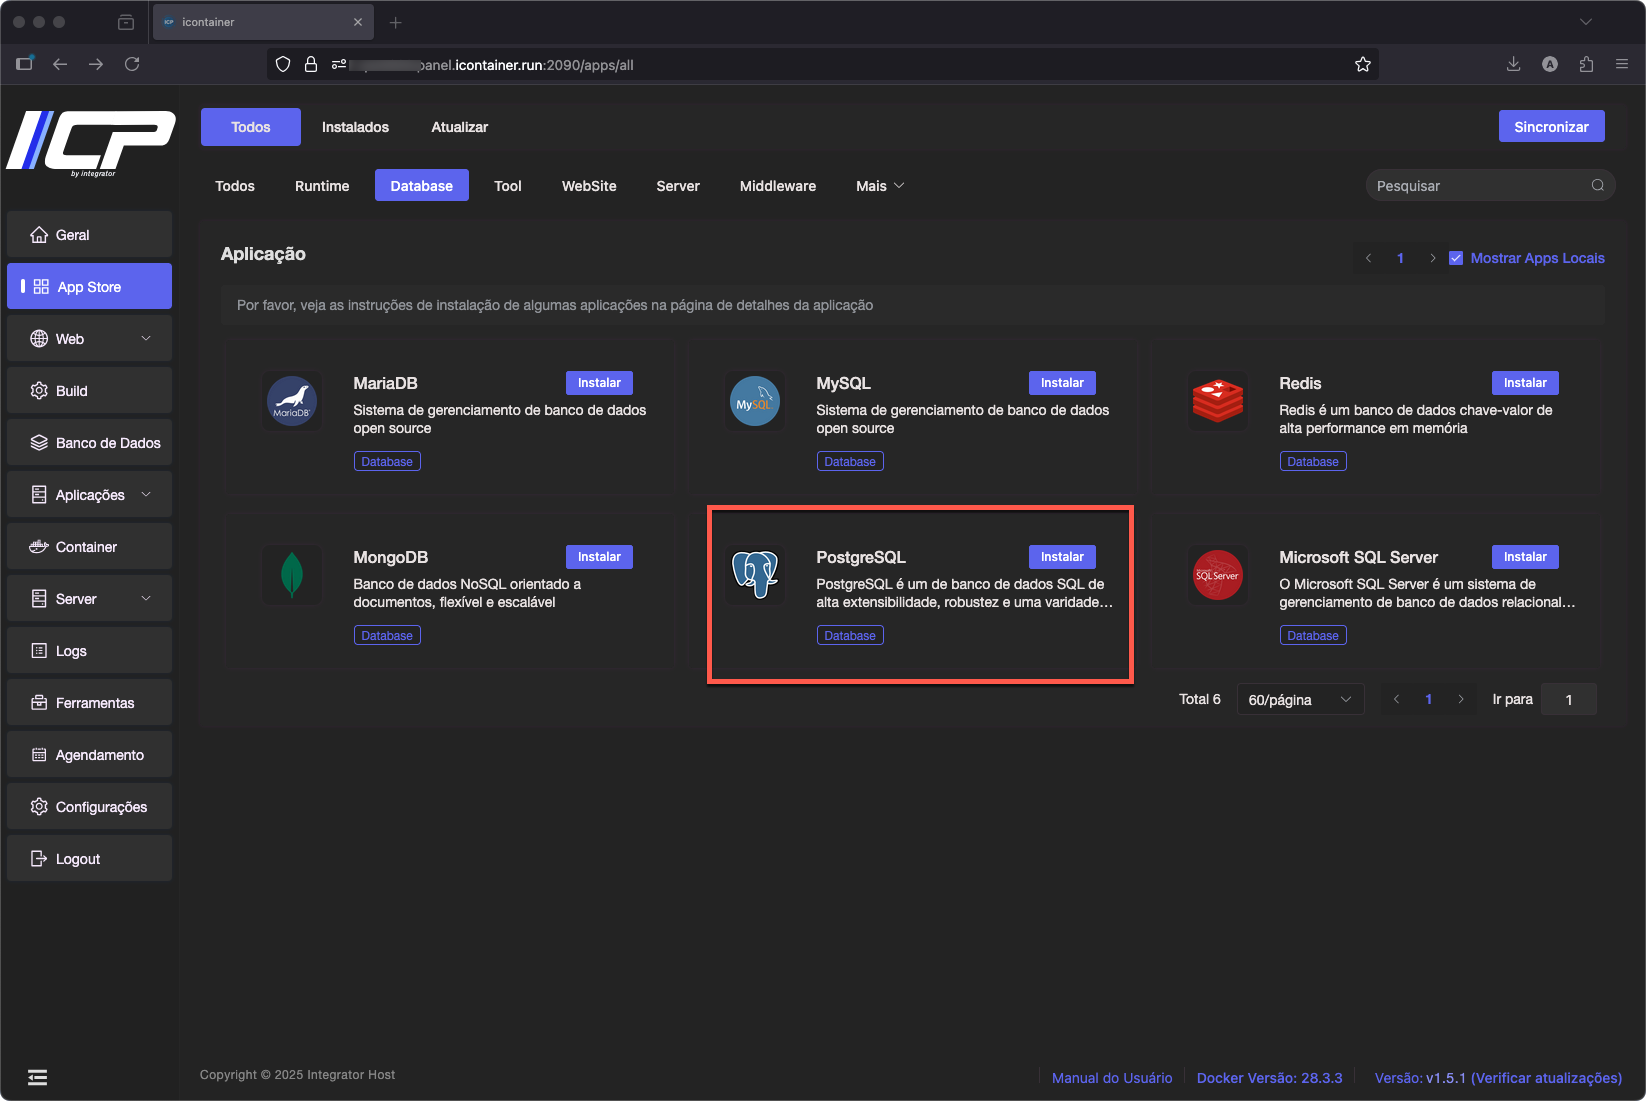Click the Redis red cube icon

click(1217, 402)
